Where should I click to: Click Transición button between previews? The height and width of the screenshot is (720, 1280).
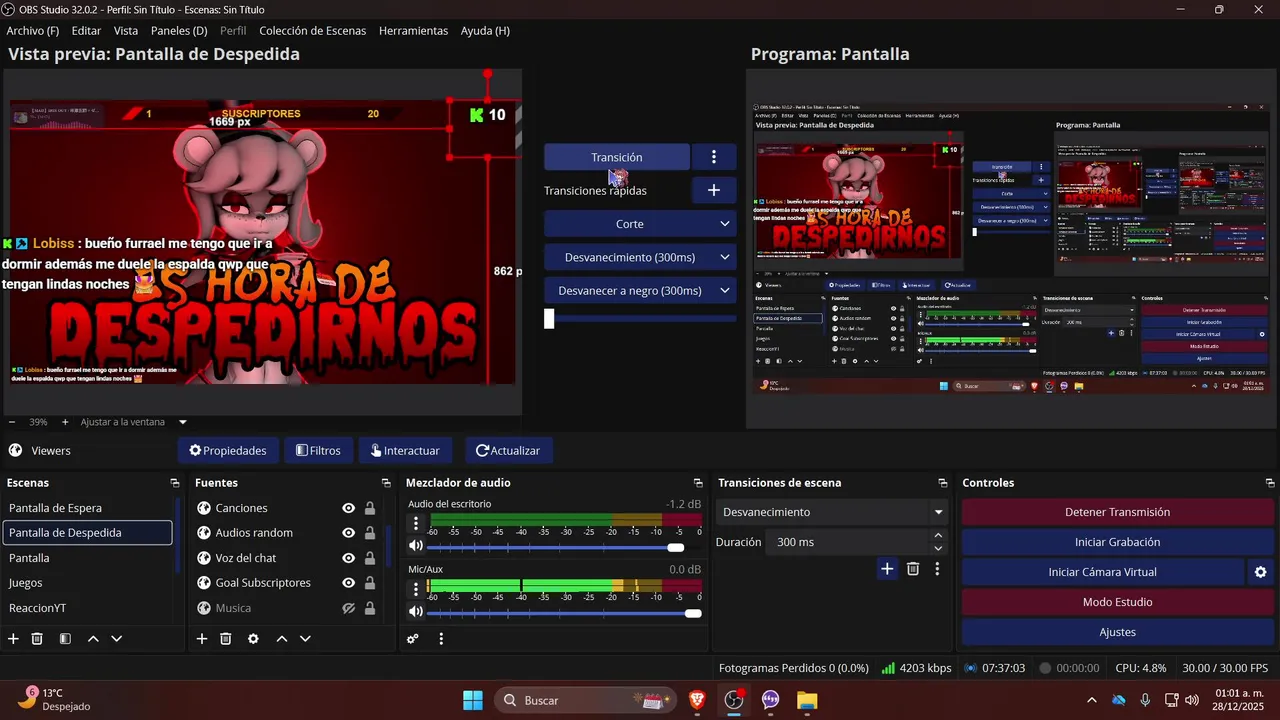(x=617, y=157)
